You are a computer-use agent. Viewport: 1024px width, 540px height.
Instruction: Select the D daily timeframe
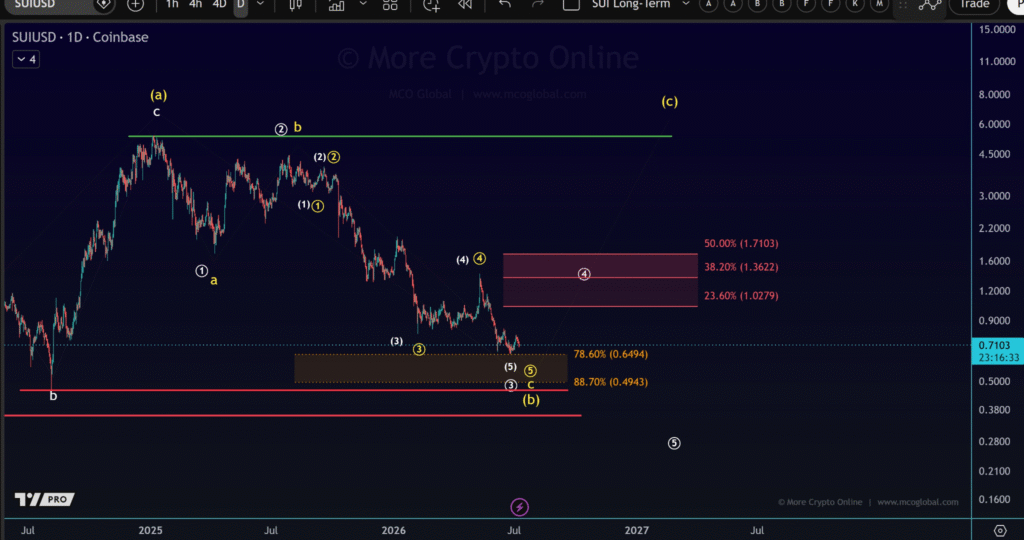click(240, 5)
